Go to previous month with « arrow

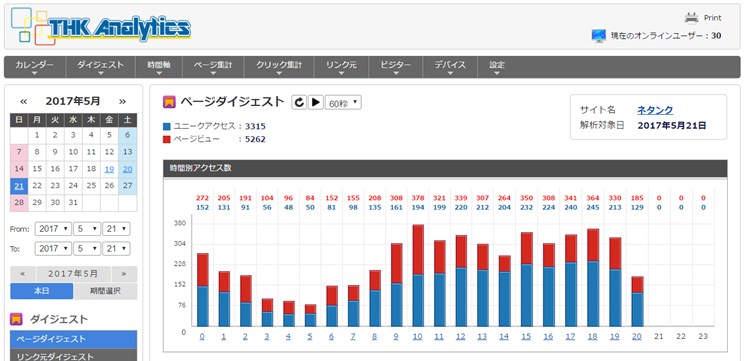[x=23, y=101]
